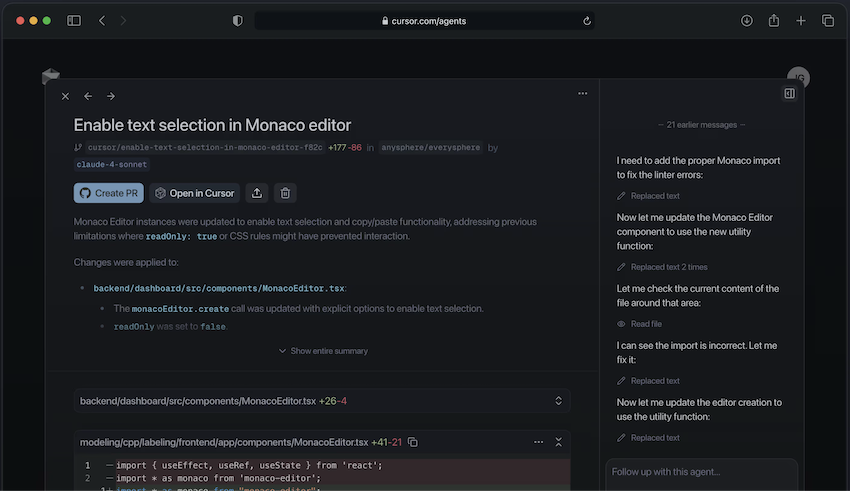Open the privacy shield report icon
Viewport: 850px width, 491px height.
click(x=237, y=21)
